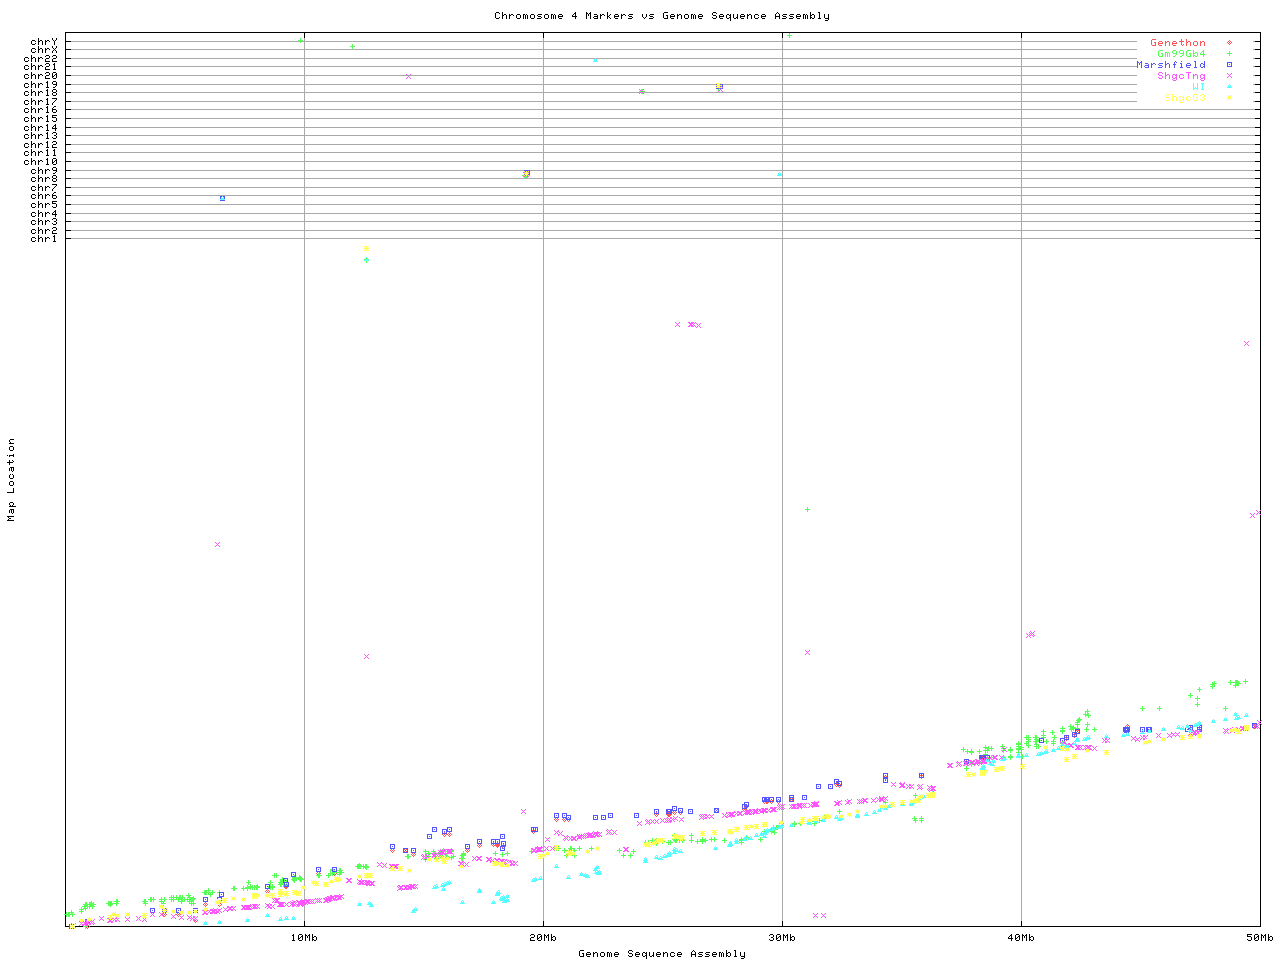This screenshot has width=1280, height=960.
Task: Click the 50Mb x-axis tick label
Action: [x=1259, y=938]
